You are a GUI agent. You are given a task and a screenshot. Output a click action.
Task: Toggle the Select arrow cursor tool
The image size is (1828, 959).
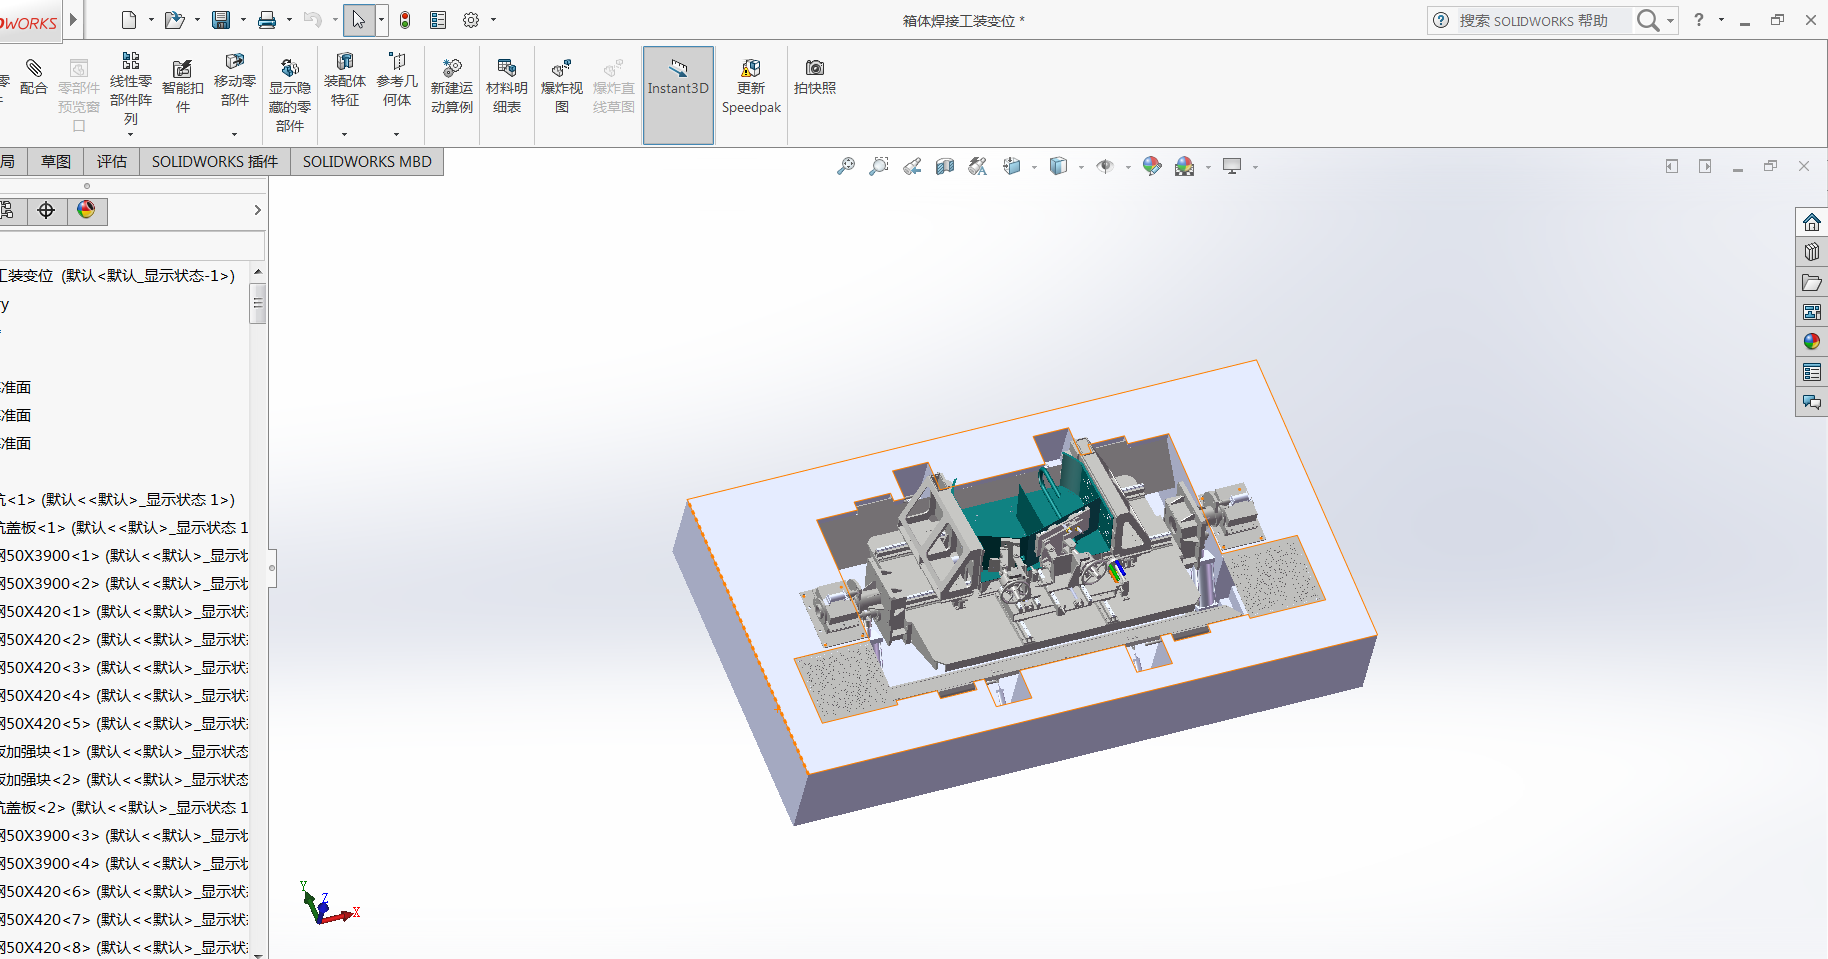(358, 20)
